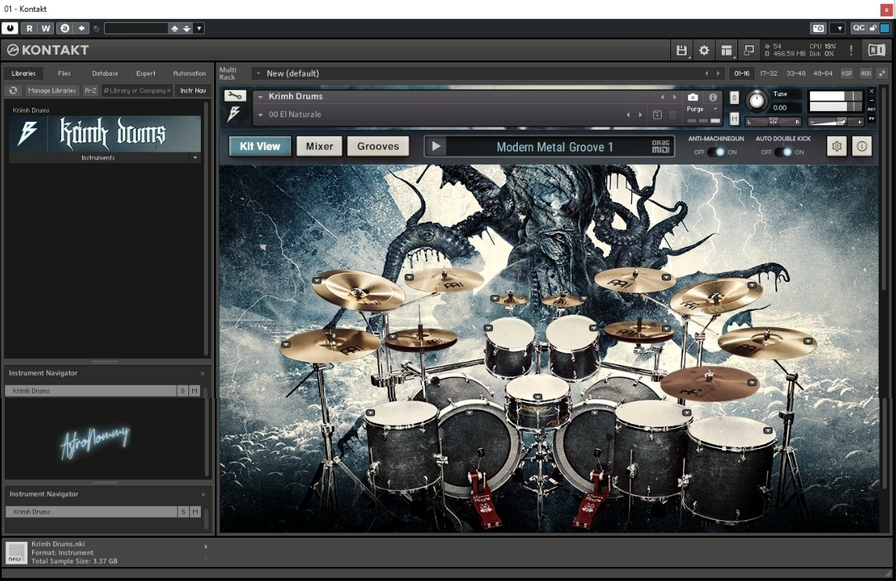Toggle the Auto Double Kick switch
This screenshot has width=896, height=581.
[783, 152]
